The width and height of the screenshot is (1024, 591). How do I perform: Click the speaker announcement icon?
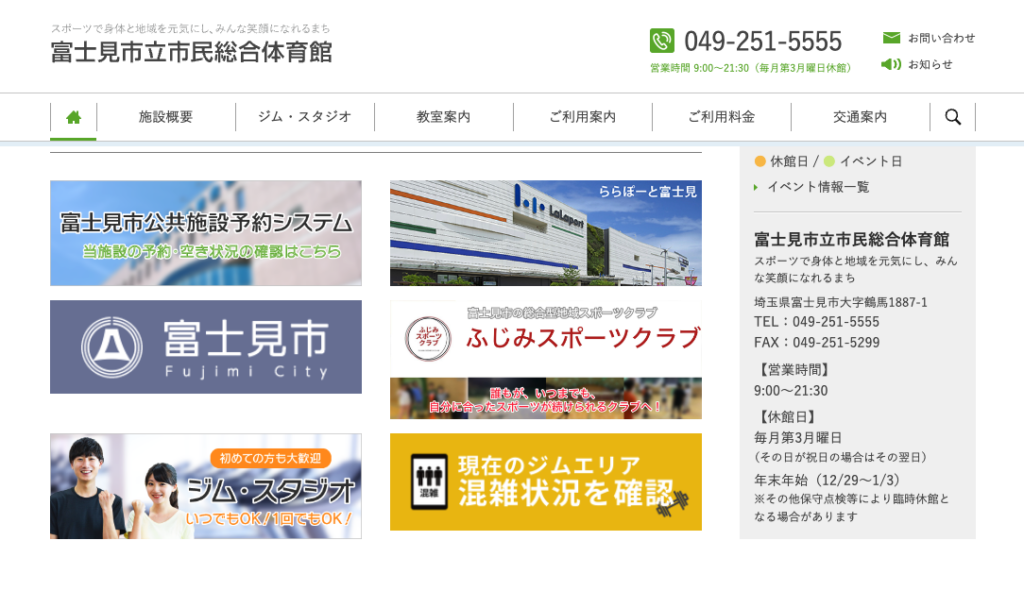click(891, 64)
